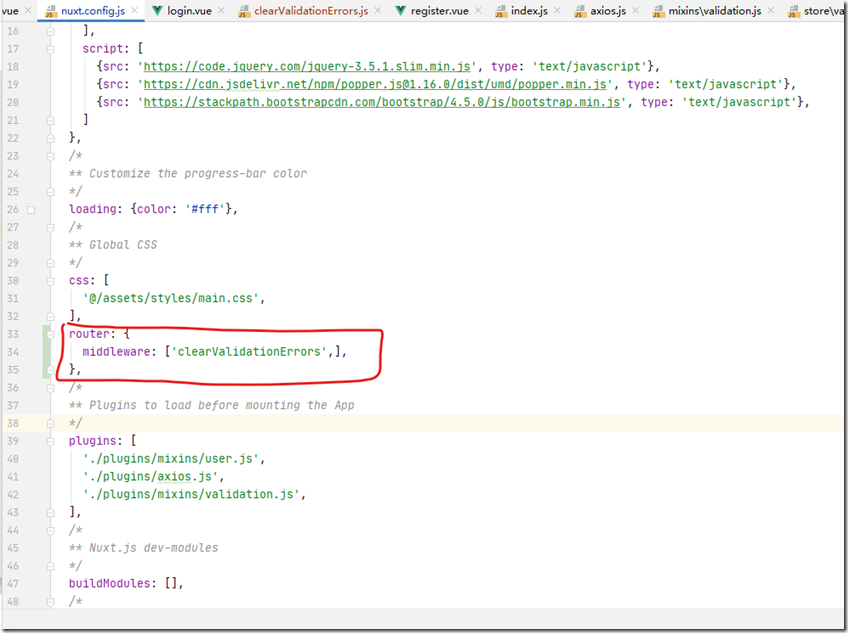The height and width of the screenshot is (633, 848).
Task: Click the script keyword on line 17
Action: click(102, 49)
